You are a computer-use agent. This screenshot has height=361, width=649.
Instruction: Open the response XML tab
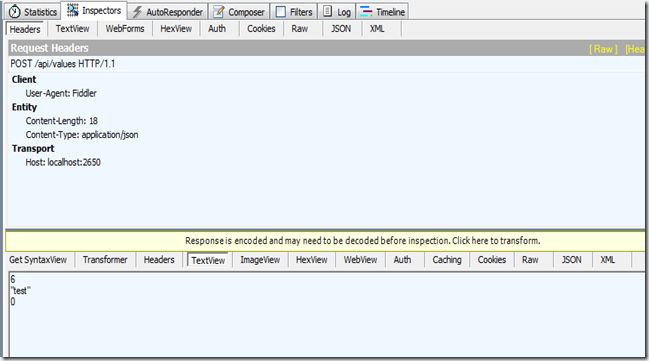pyautogui.click(x=608, y=260)
